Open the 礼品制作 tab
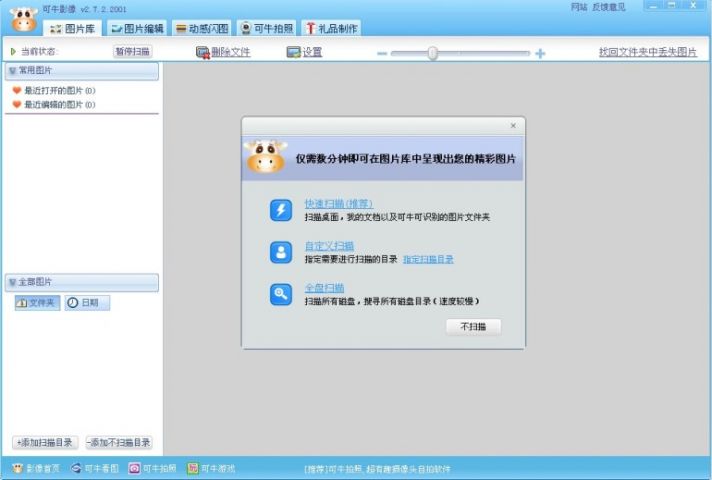 point(331,29)
